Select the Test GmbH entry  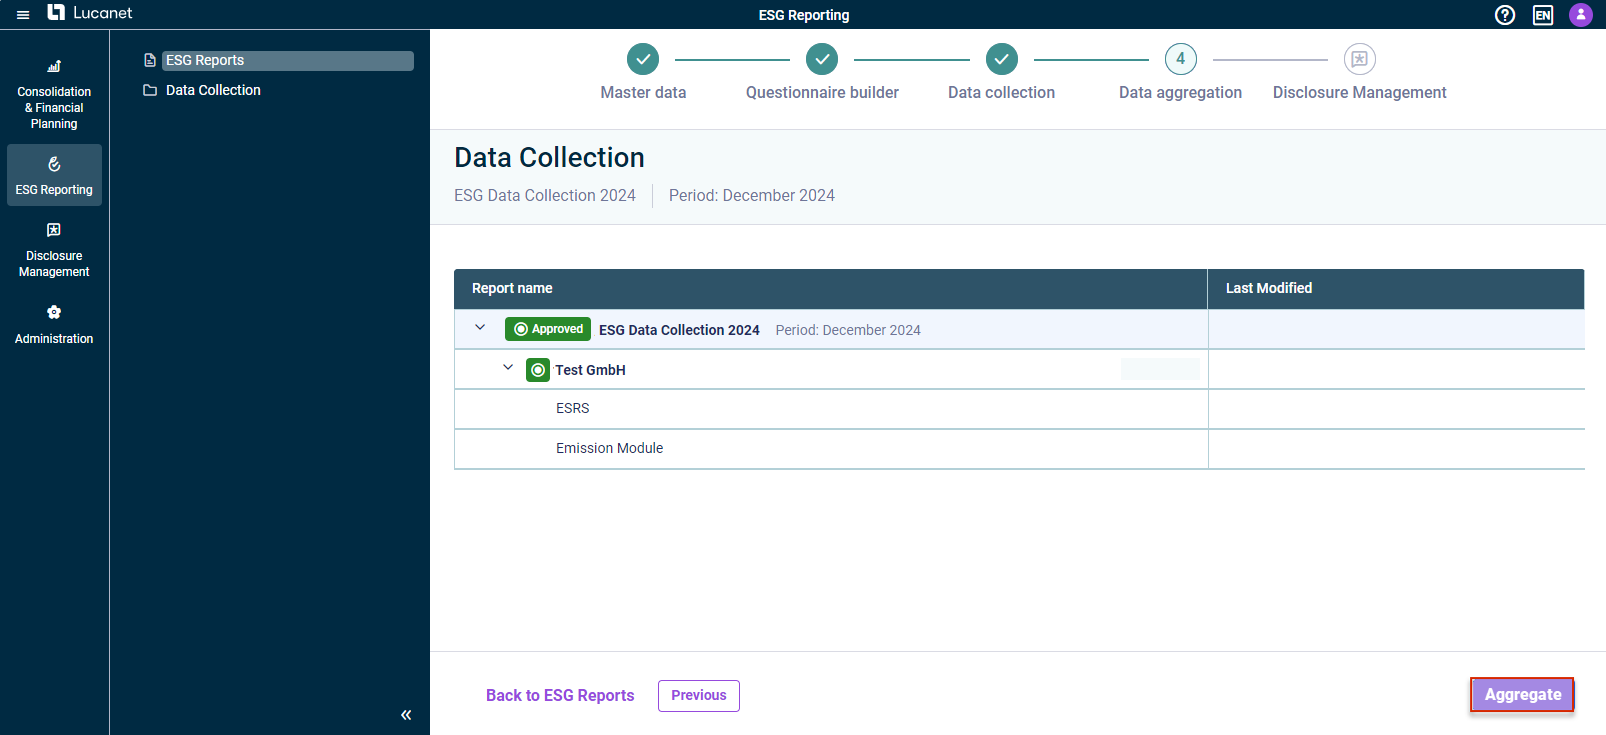click(x=590, y=370)
